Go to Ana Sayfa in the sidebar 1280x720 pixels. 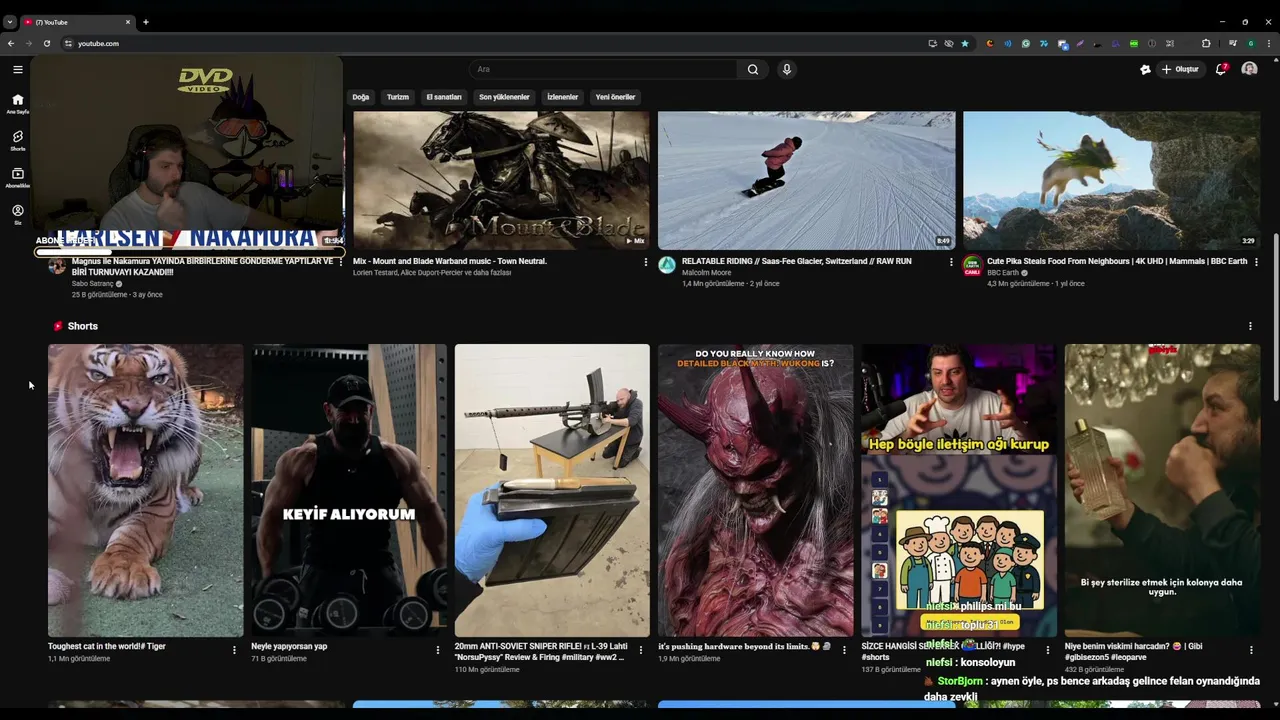[x=18, y=103]
